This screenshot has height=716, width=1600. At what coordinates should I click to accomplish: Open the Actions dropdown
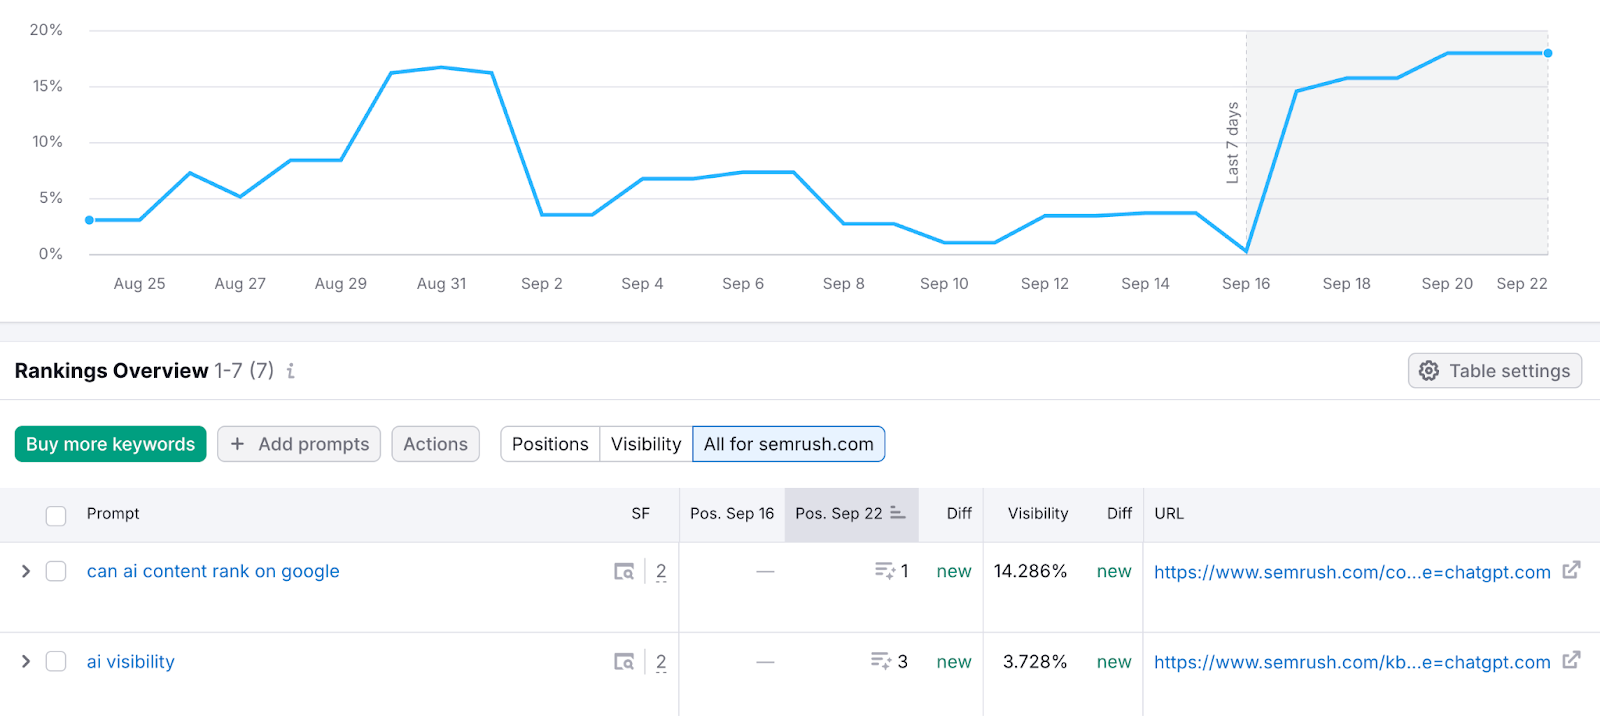click(435, 444)
